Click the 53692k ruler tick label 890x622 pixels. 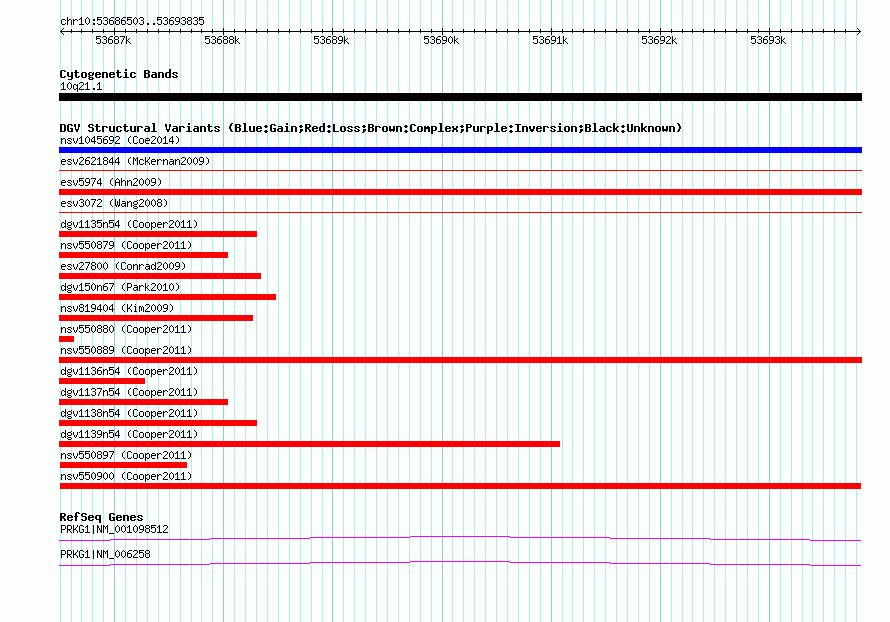pos(659,40)
